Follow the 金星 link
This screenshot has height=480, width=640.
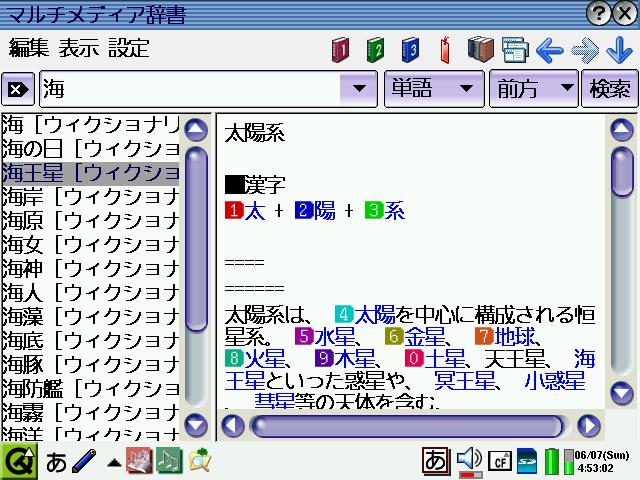(x=424, y=336)
